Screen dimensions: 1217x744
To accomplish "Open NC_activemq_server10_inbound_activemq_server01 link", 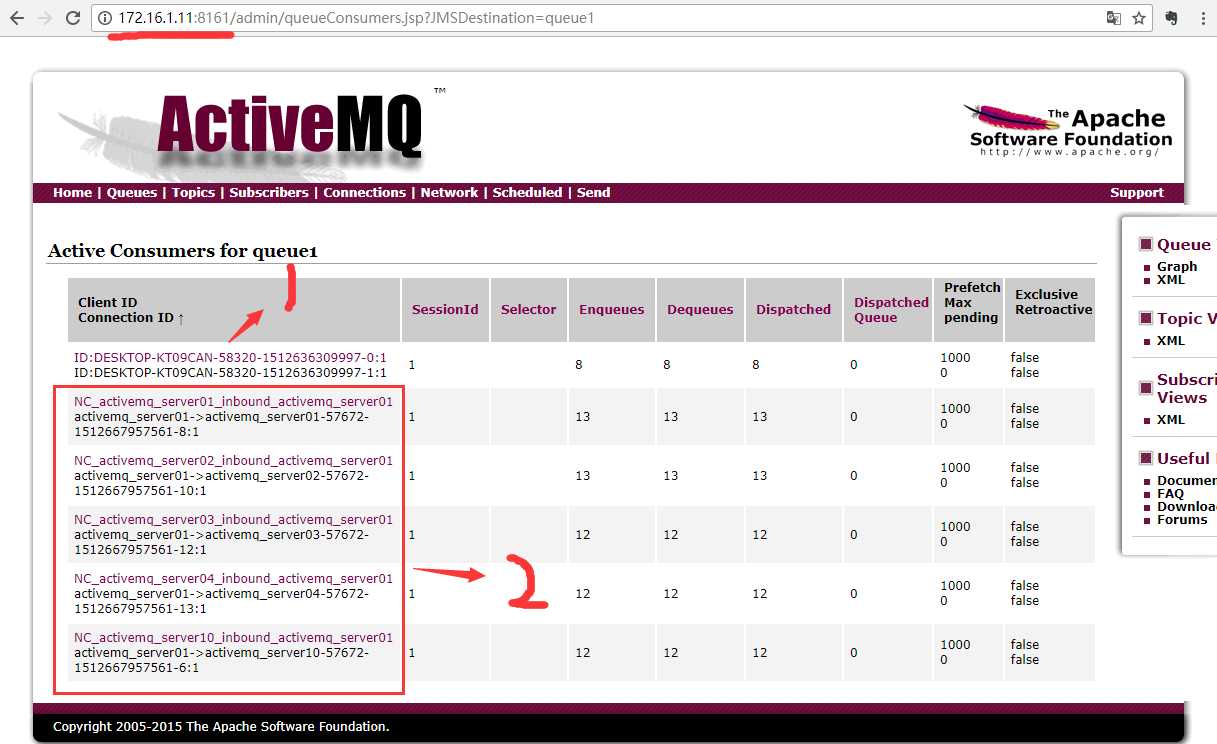I will click(233, 638).
